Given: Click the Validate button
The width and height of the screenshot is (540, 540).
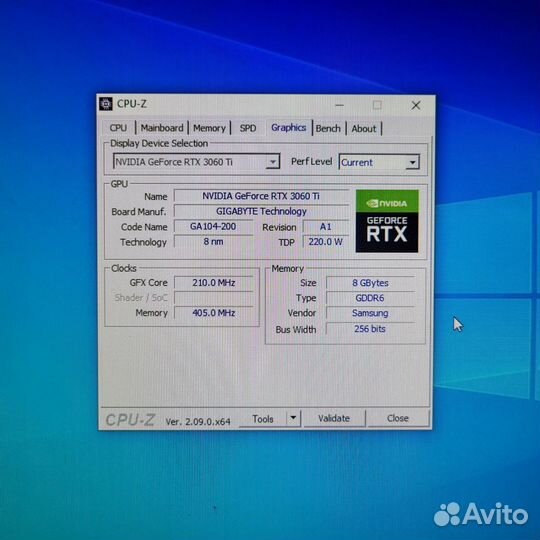Looking at the screenshot, I should coord(334,418).
